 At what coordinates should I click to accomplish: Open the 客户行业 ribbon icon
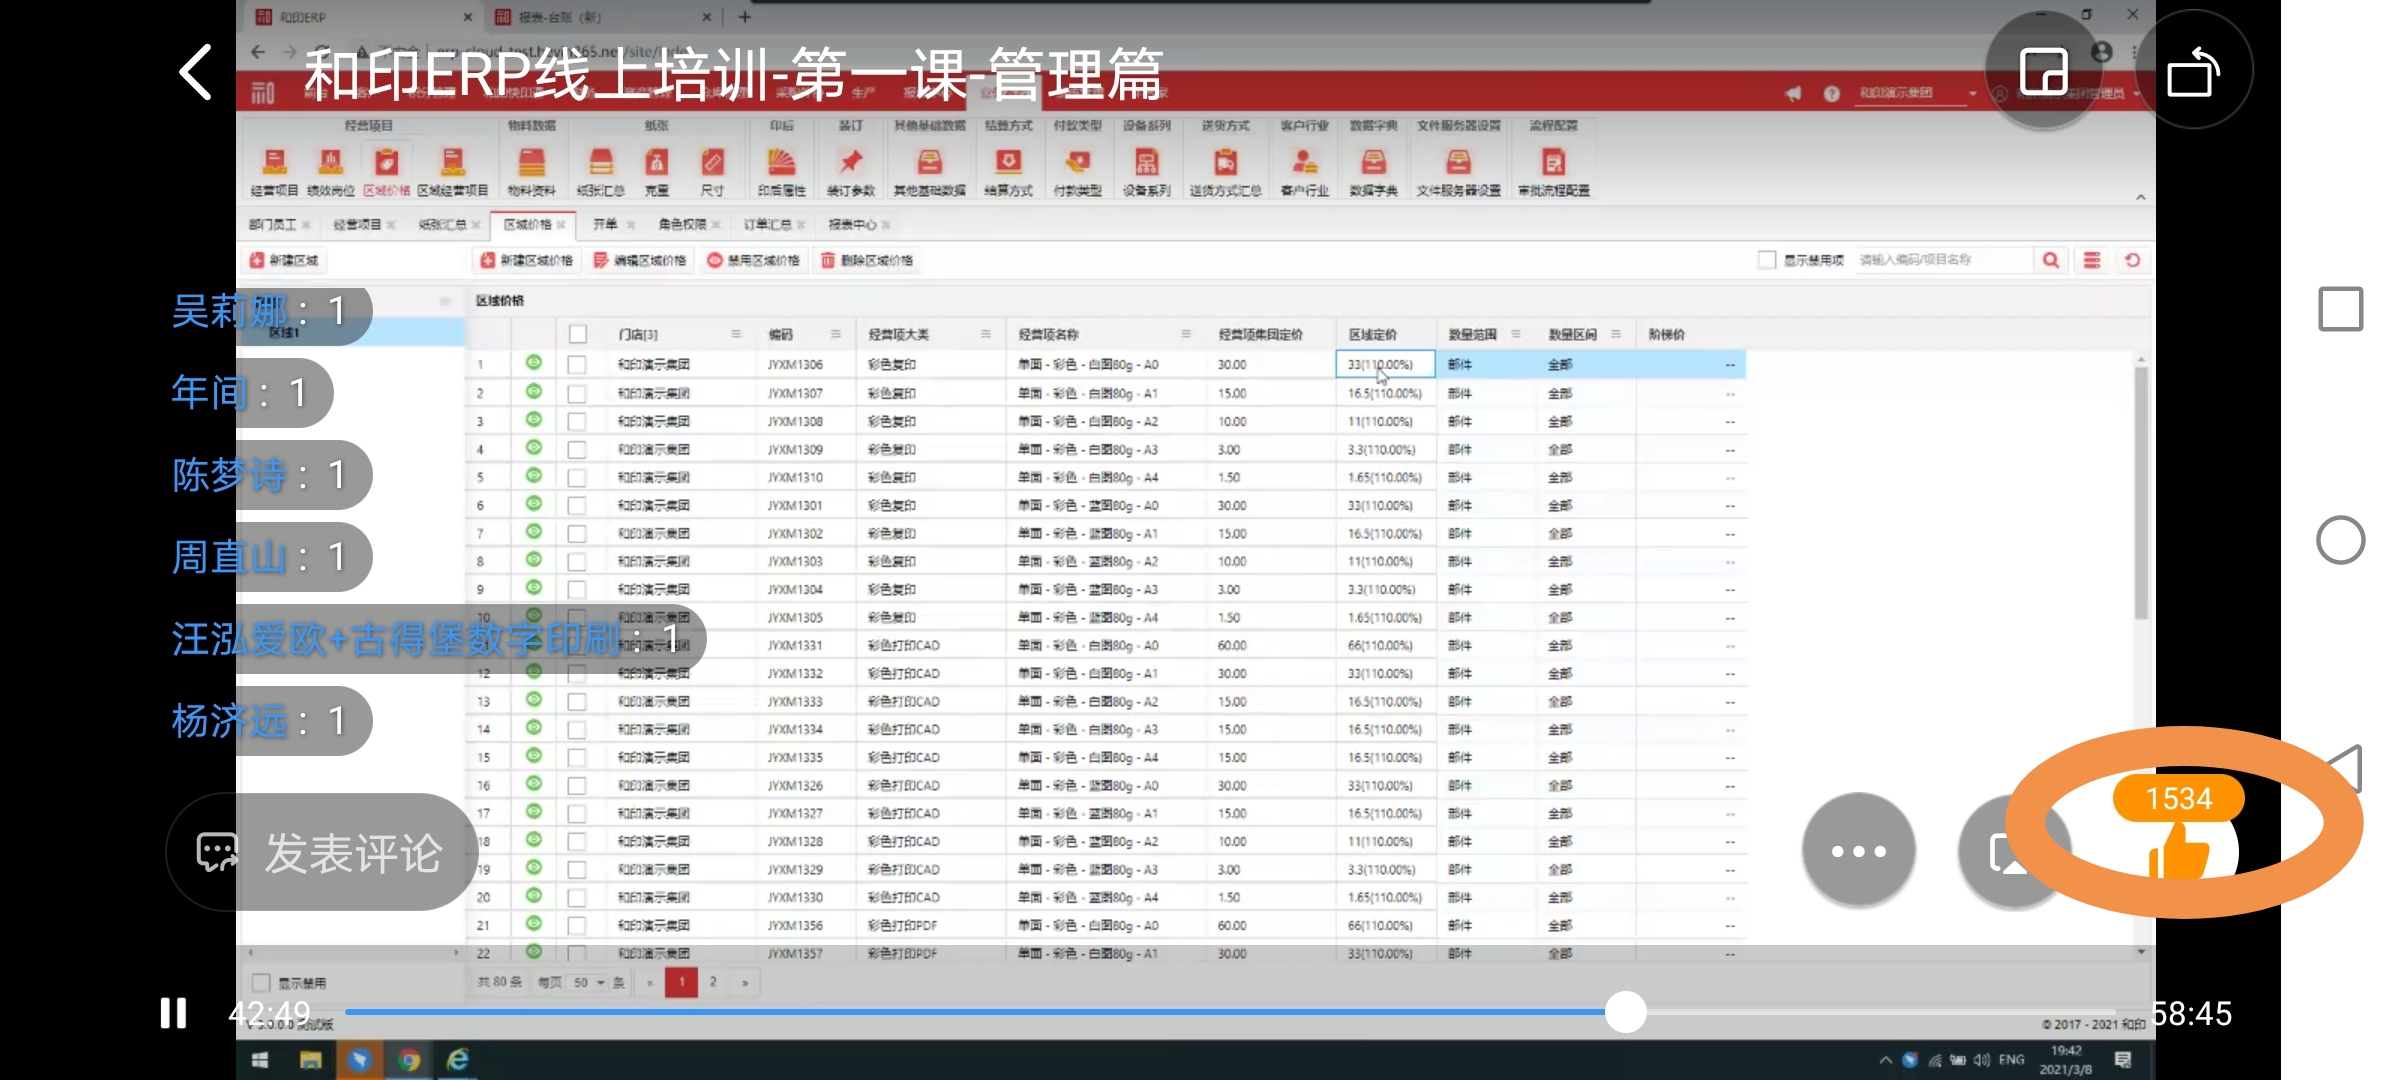(x=1305, y=171)
